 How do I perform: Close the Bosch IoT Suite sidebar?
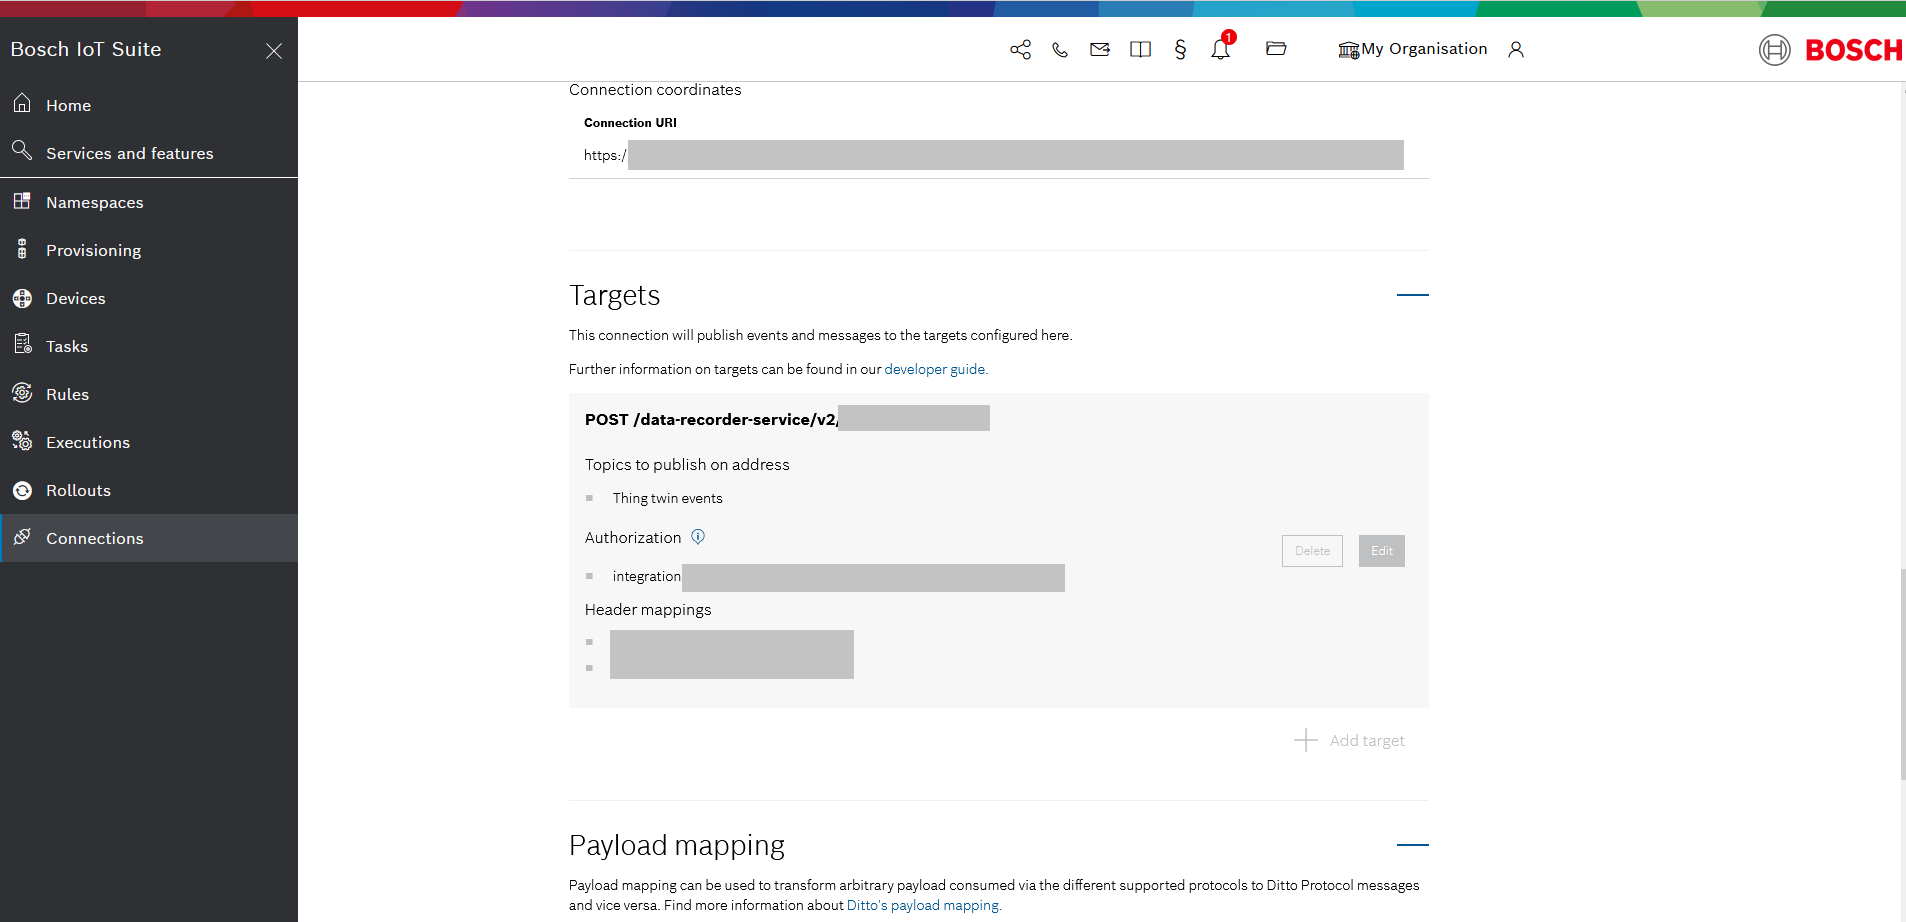274,51
